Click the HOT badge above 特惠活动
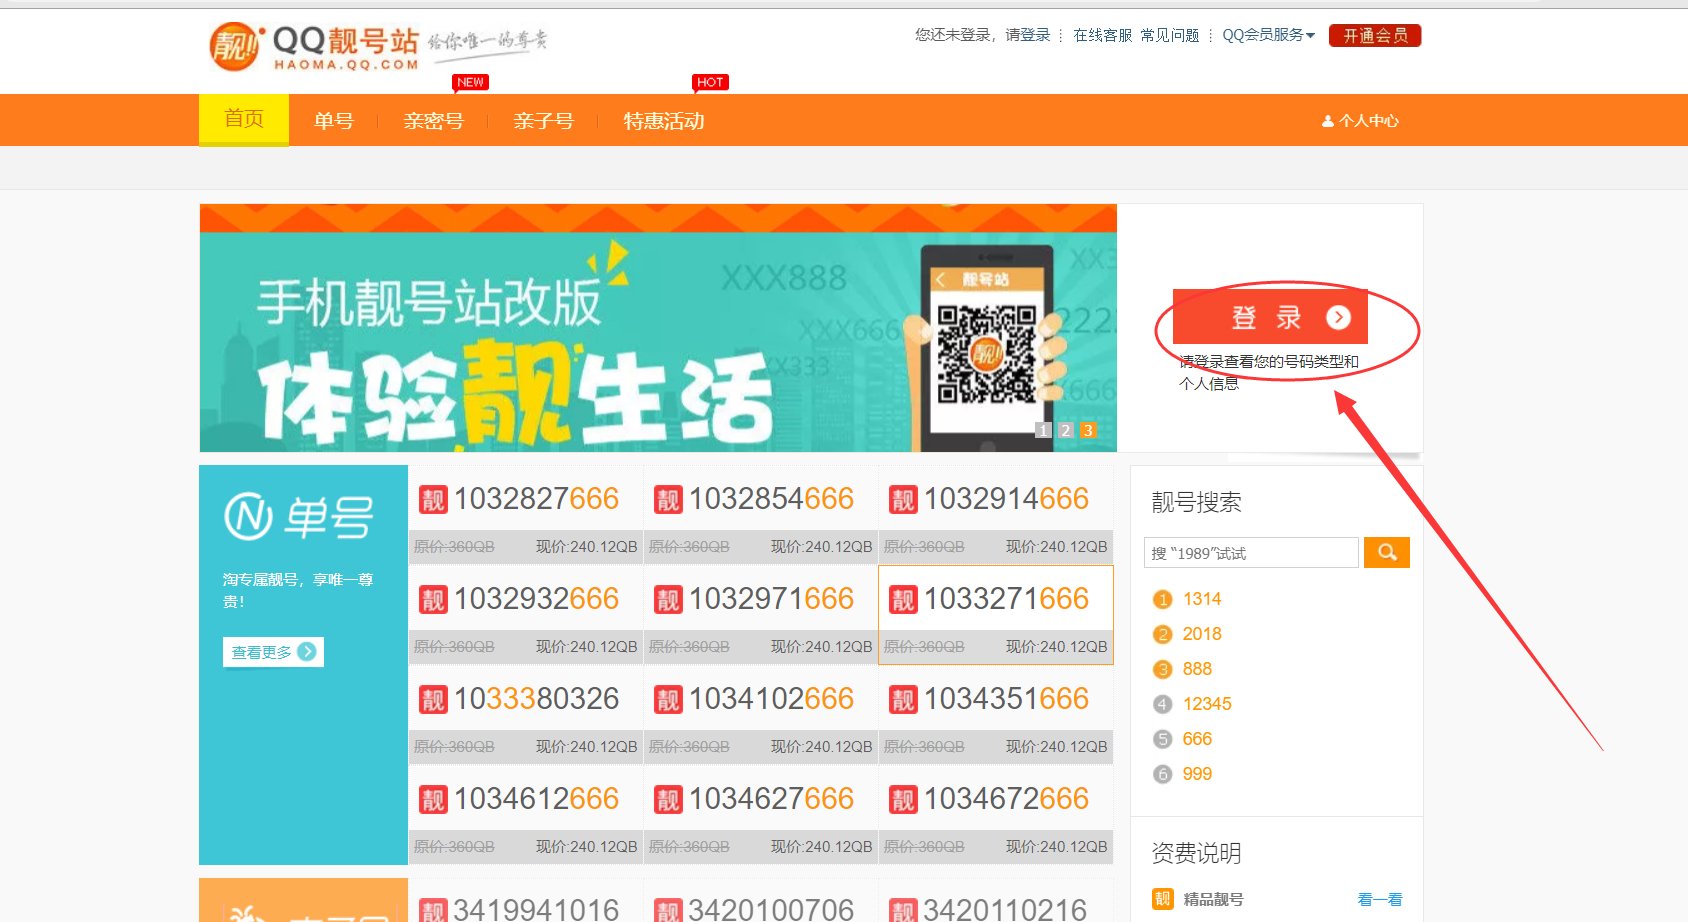The image size is (1688, 922). 710,82
